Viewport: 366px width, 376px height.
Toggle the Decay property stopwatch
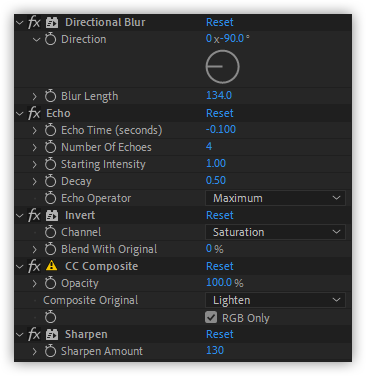(50, 181)
